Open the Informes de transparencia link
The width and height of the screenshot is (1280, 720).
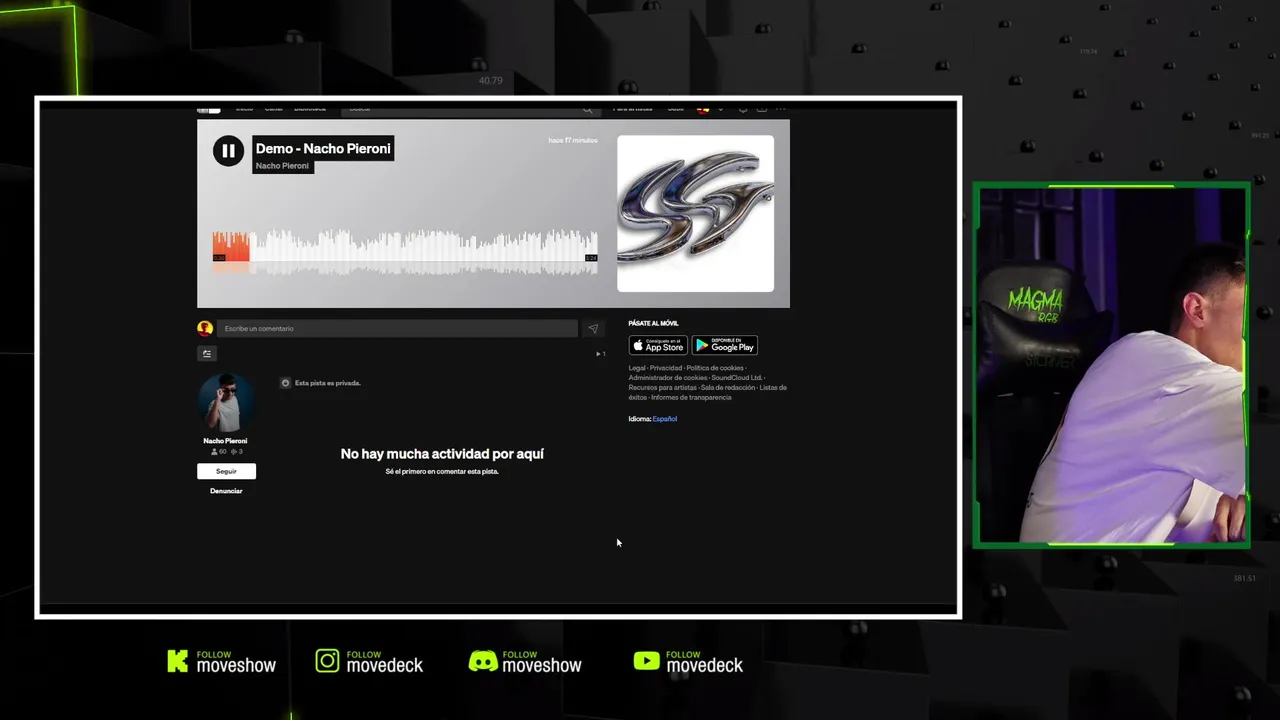[691, 398]
